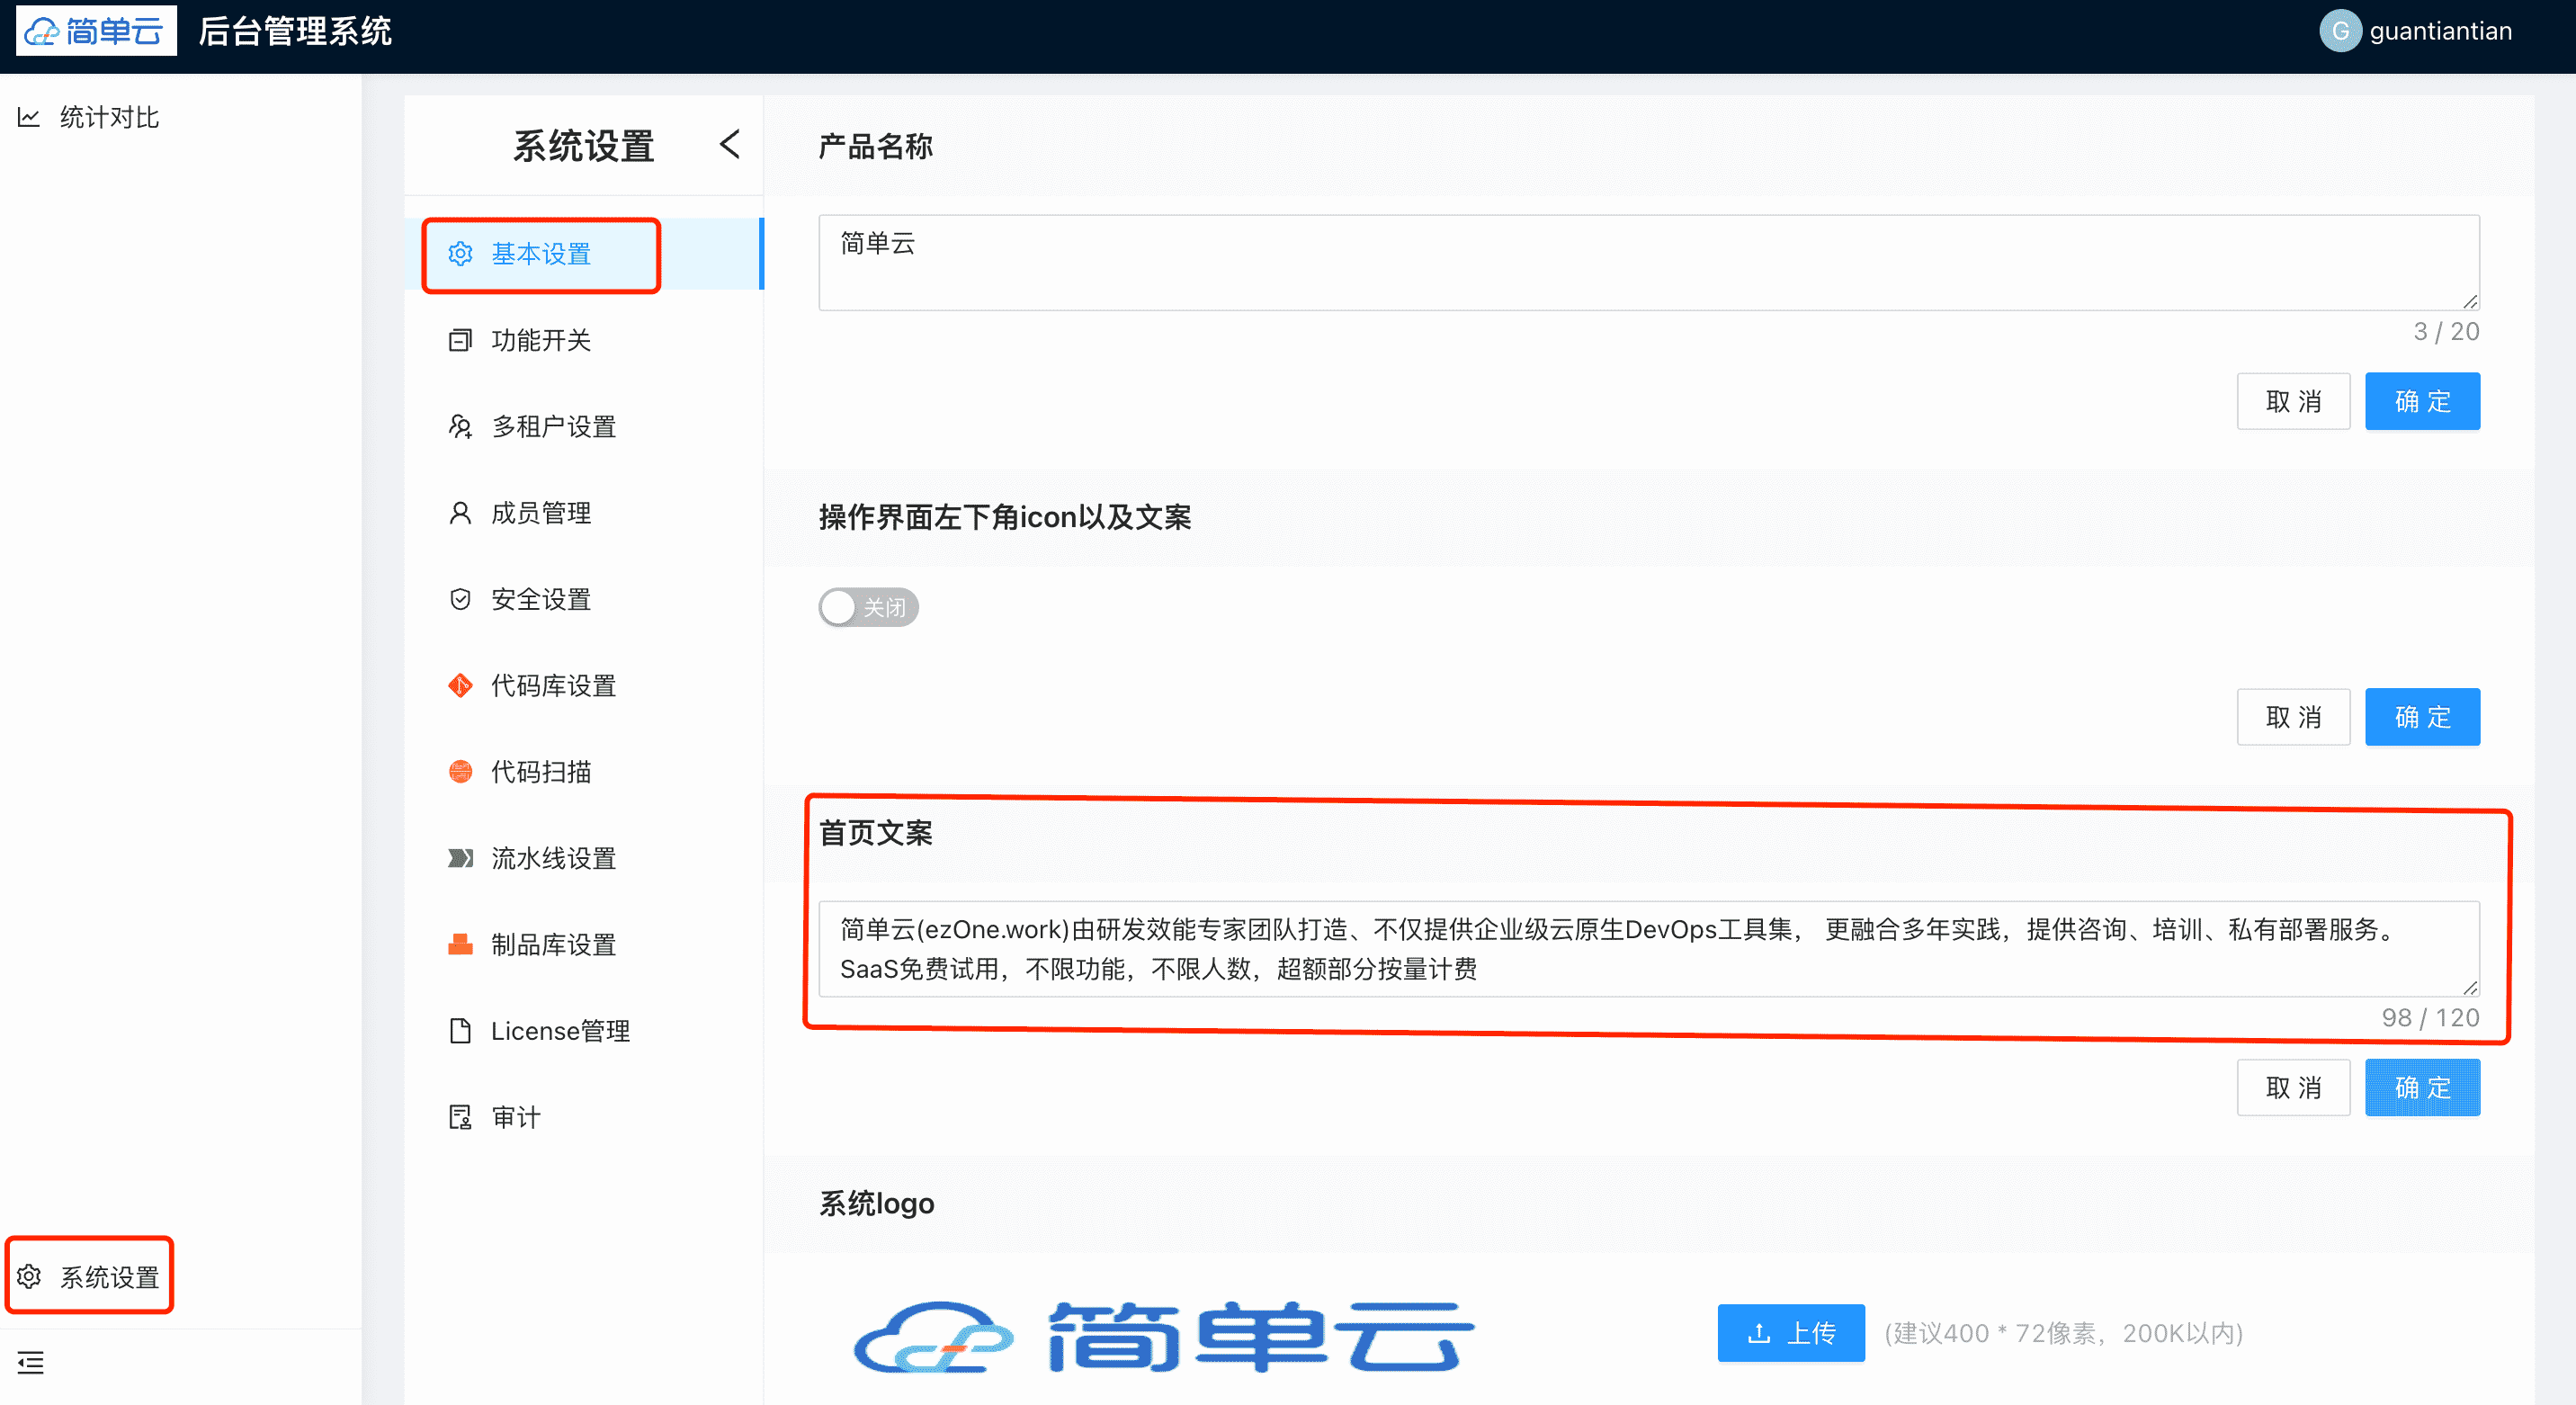
Task: Grab the 产品名称 textarea resize handle
Action: pyautogui.click(x=2470, y=301)
